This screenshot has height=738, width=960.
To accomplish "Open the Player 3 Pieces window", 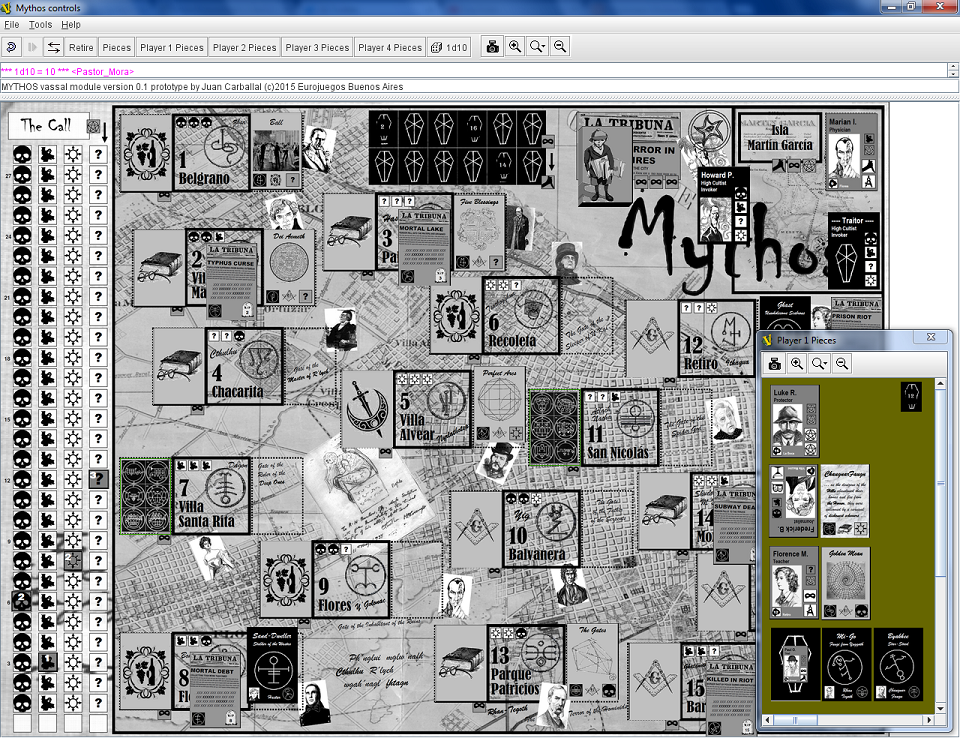I will click(317, 47).
